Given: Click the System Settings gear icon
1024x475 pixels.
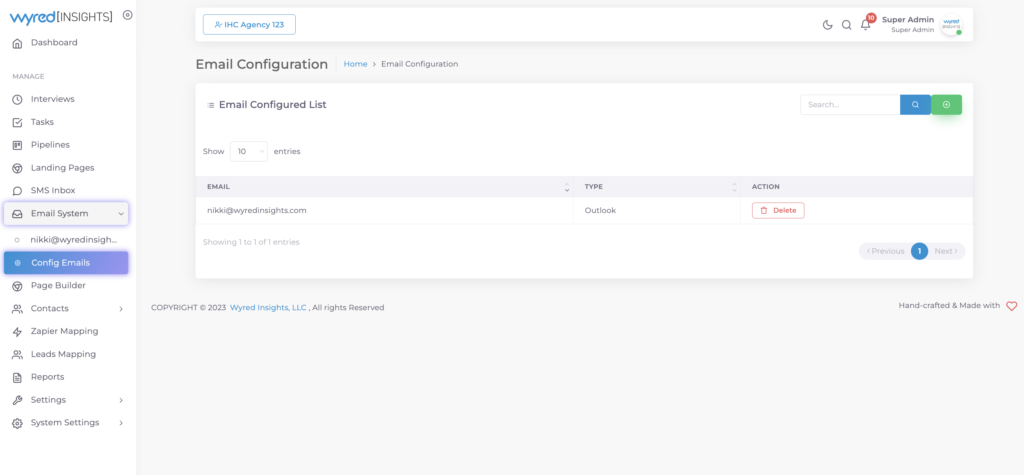Looking at the screenshot, I should tap(18, 423).
